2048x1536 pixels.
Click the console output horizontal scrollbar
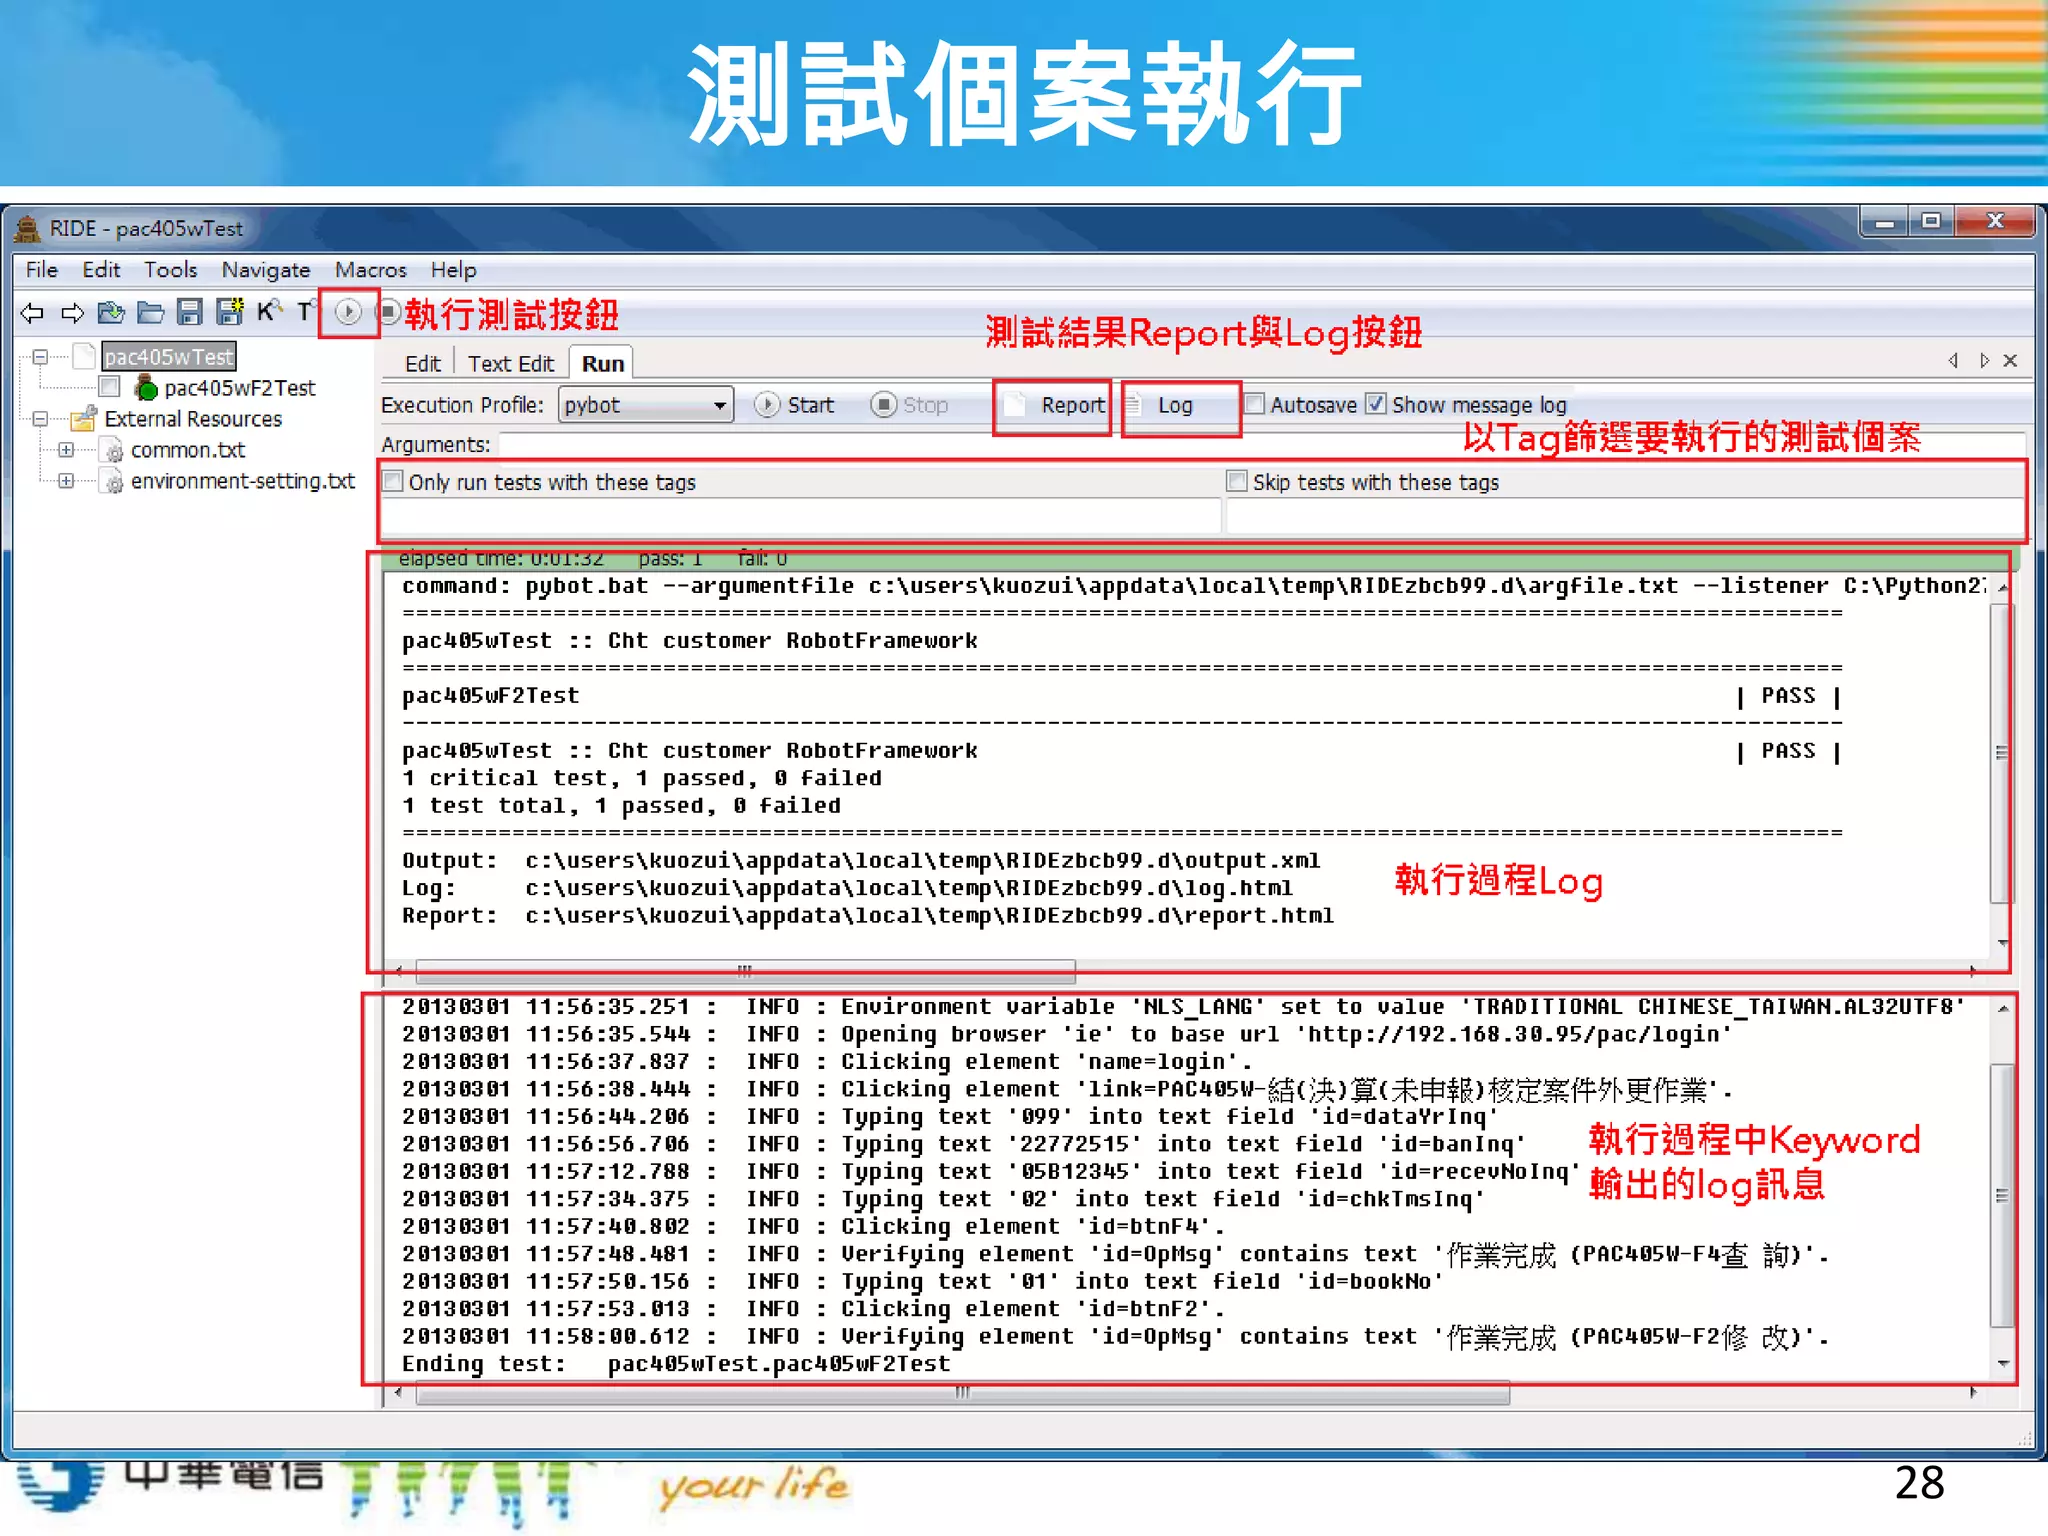click(x=745, y=970)
